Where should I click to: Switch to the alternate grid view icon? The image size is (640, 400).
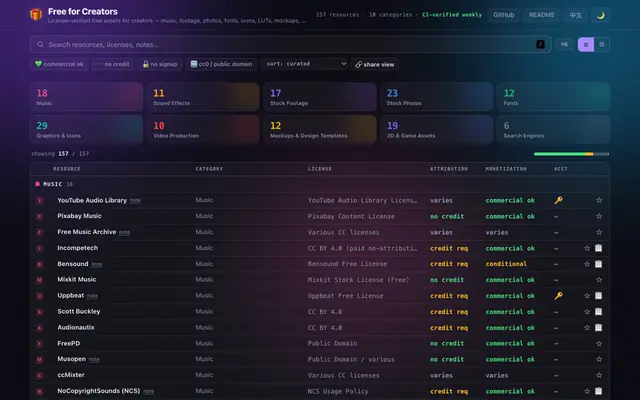click(602, 44)
